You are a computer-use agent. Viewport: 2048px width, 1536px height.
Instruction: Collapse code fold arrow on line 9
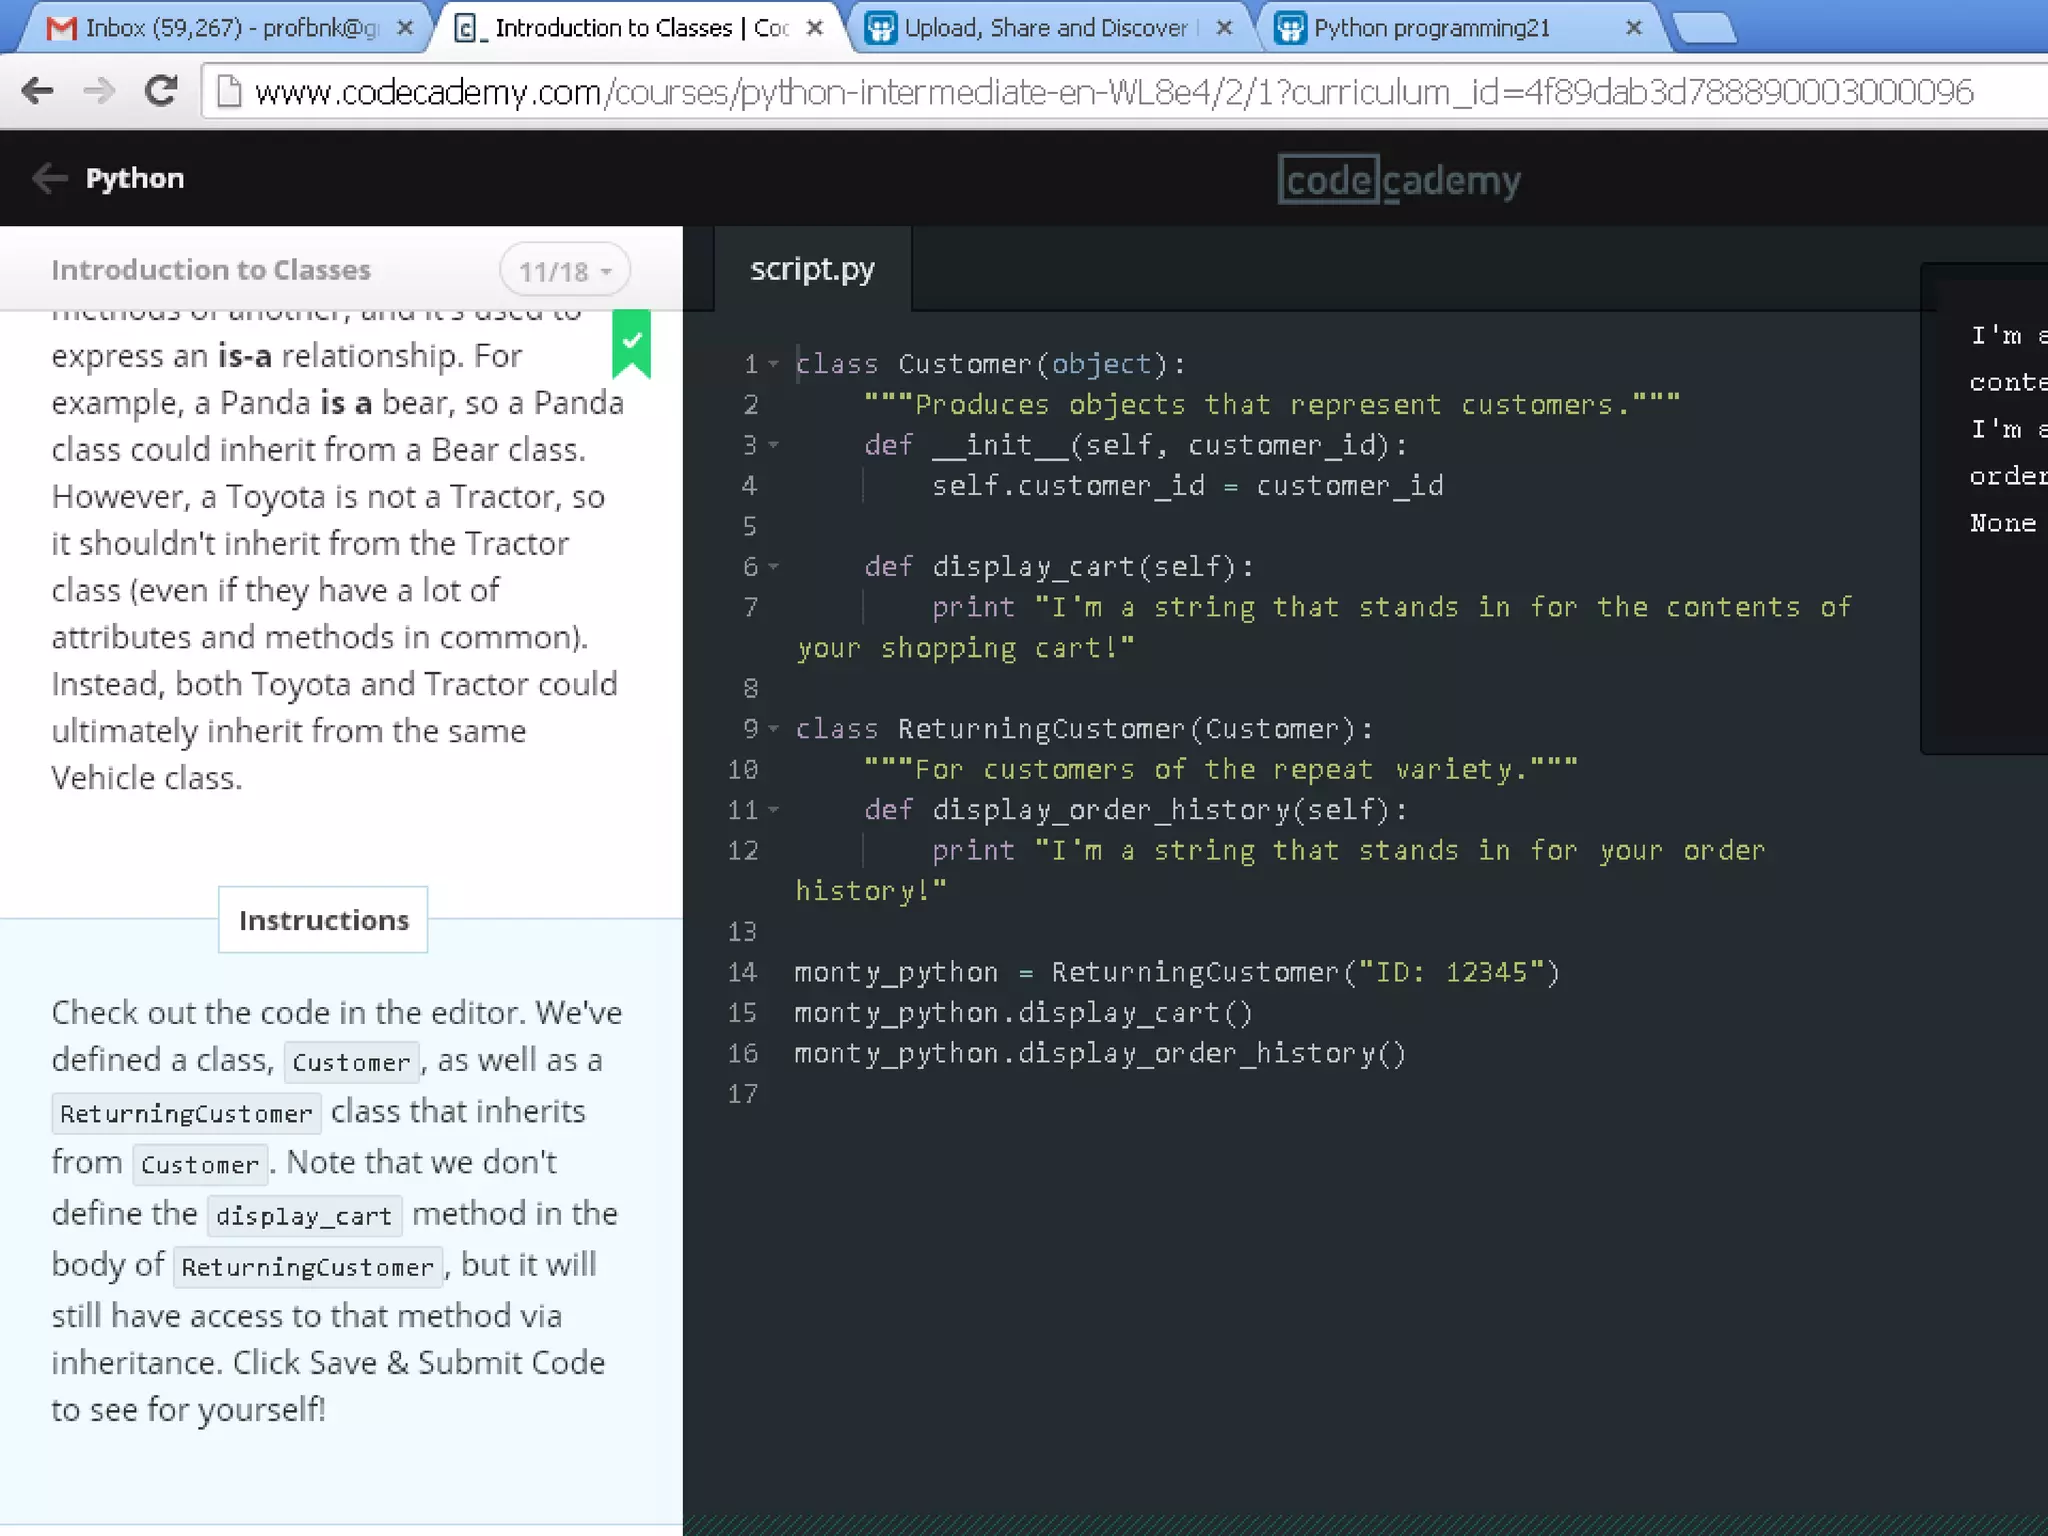click(x=773, y=729)
